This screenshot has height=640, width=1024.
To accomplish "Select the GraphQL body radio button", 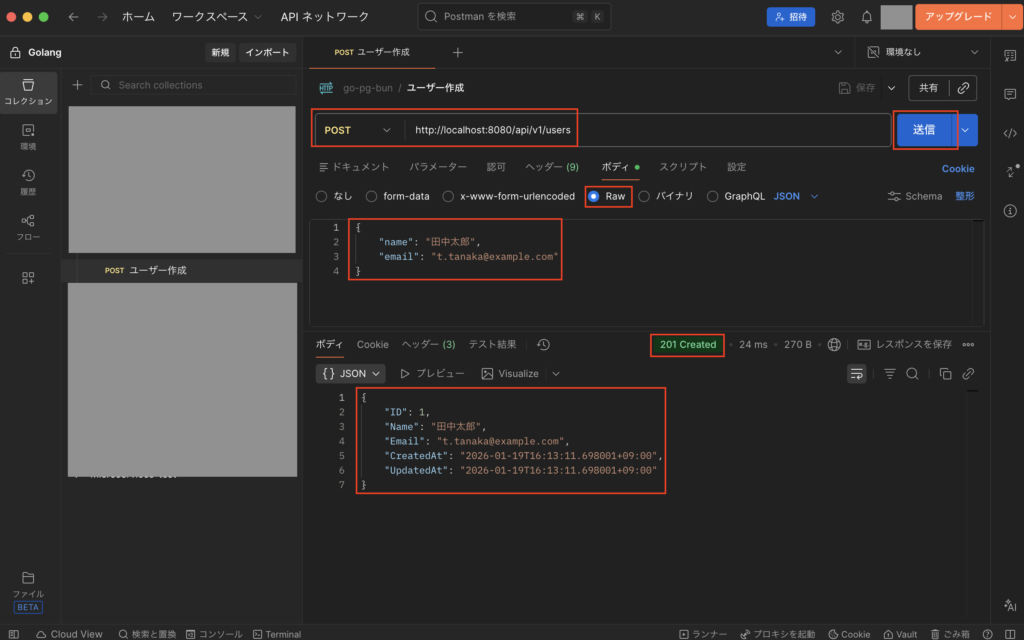I will 713,196.
